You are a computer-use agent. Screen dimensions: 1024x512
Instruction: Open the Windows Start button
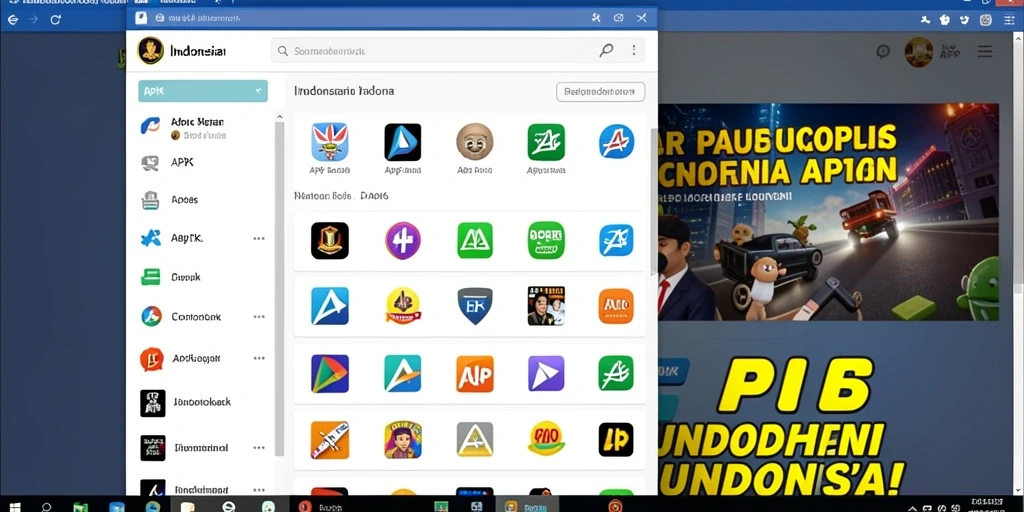[14, 506]
